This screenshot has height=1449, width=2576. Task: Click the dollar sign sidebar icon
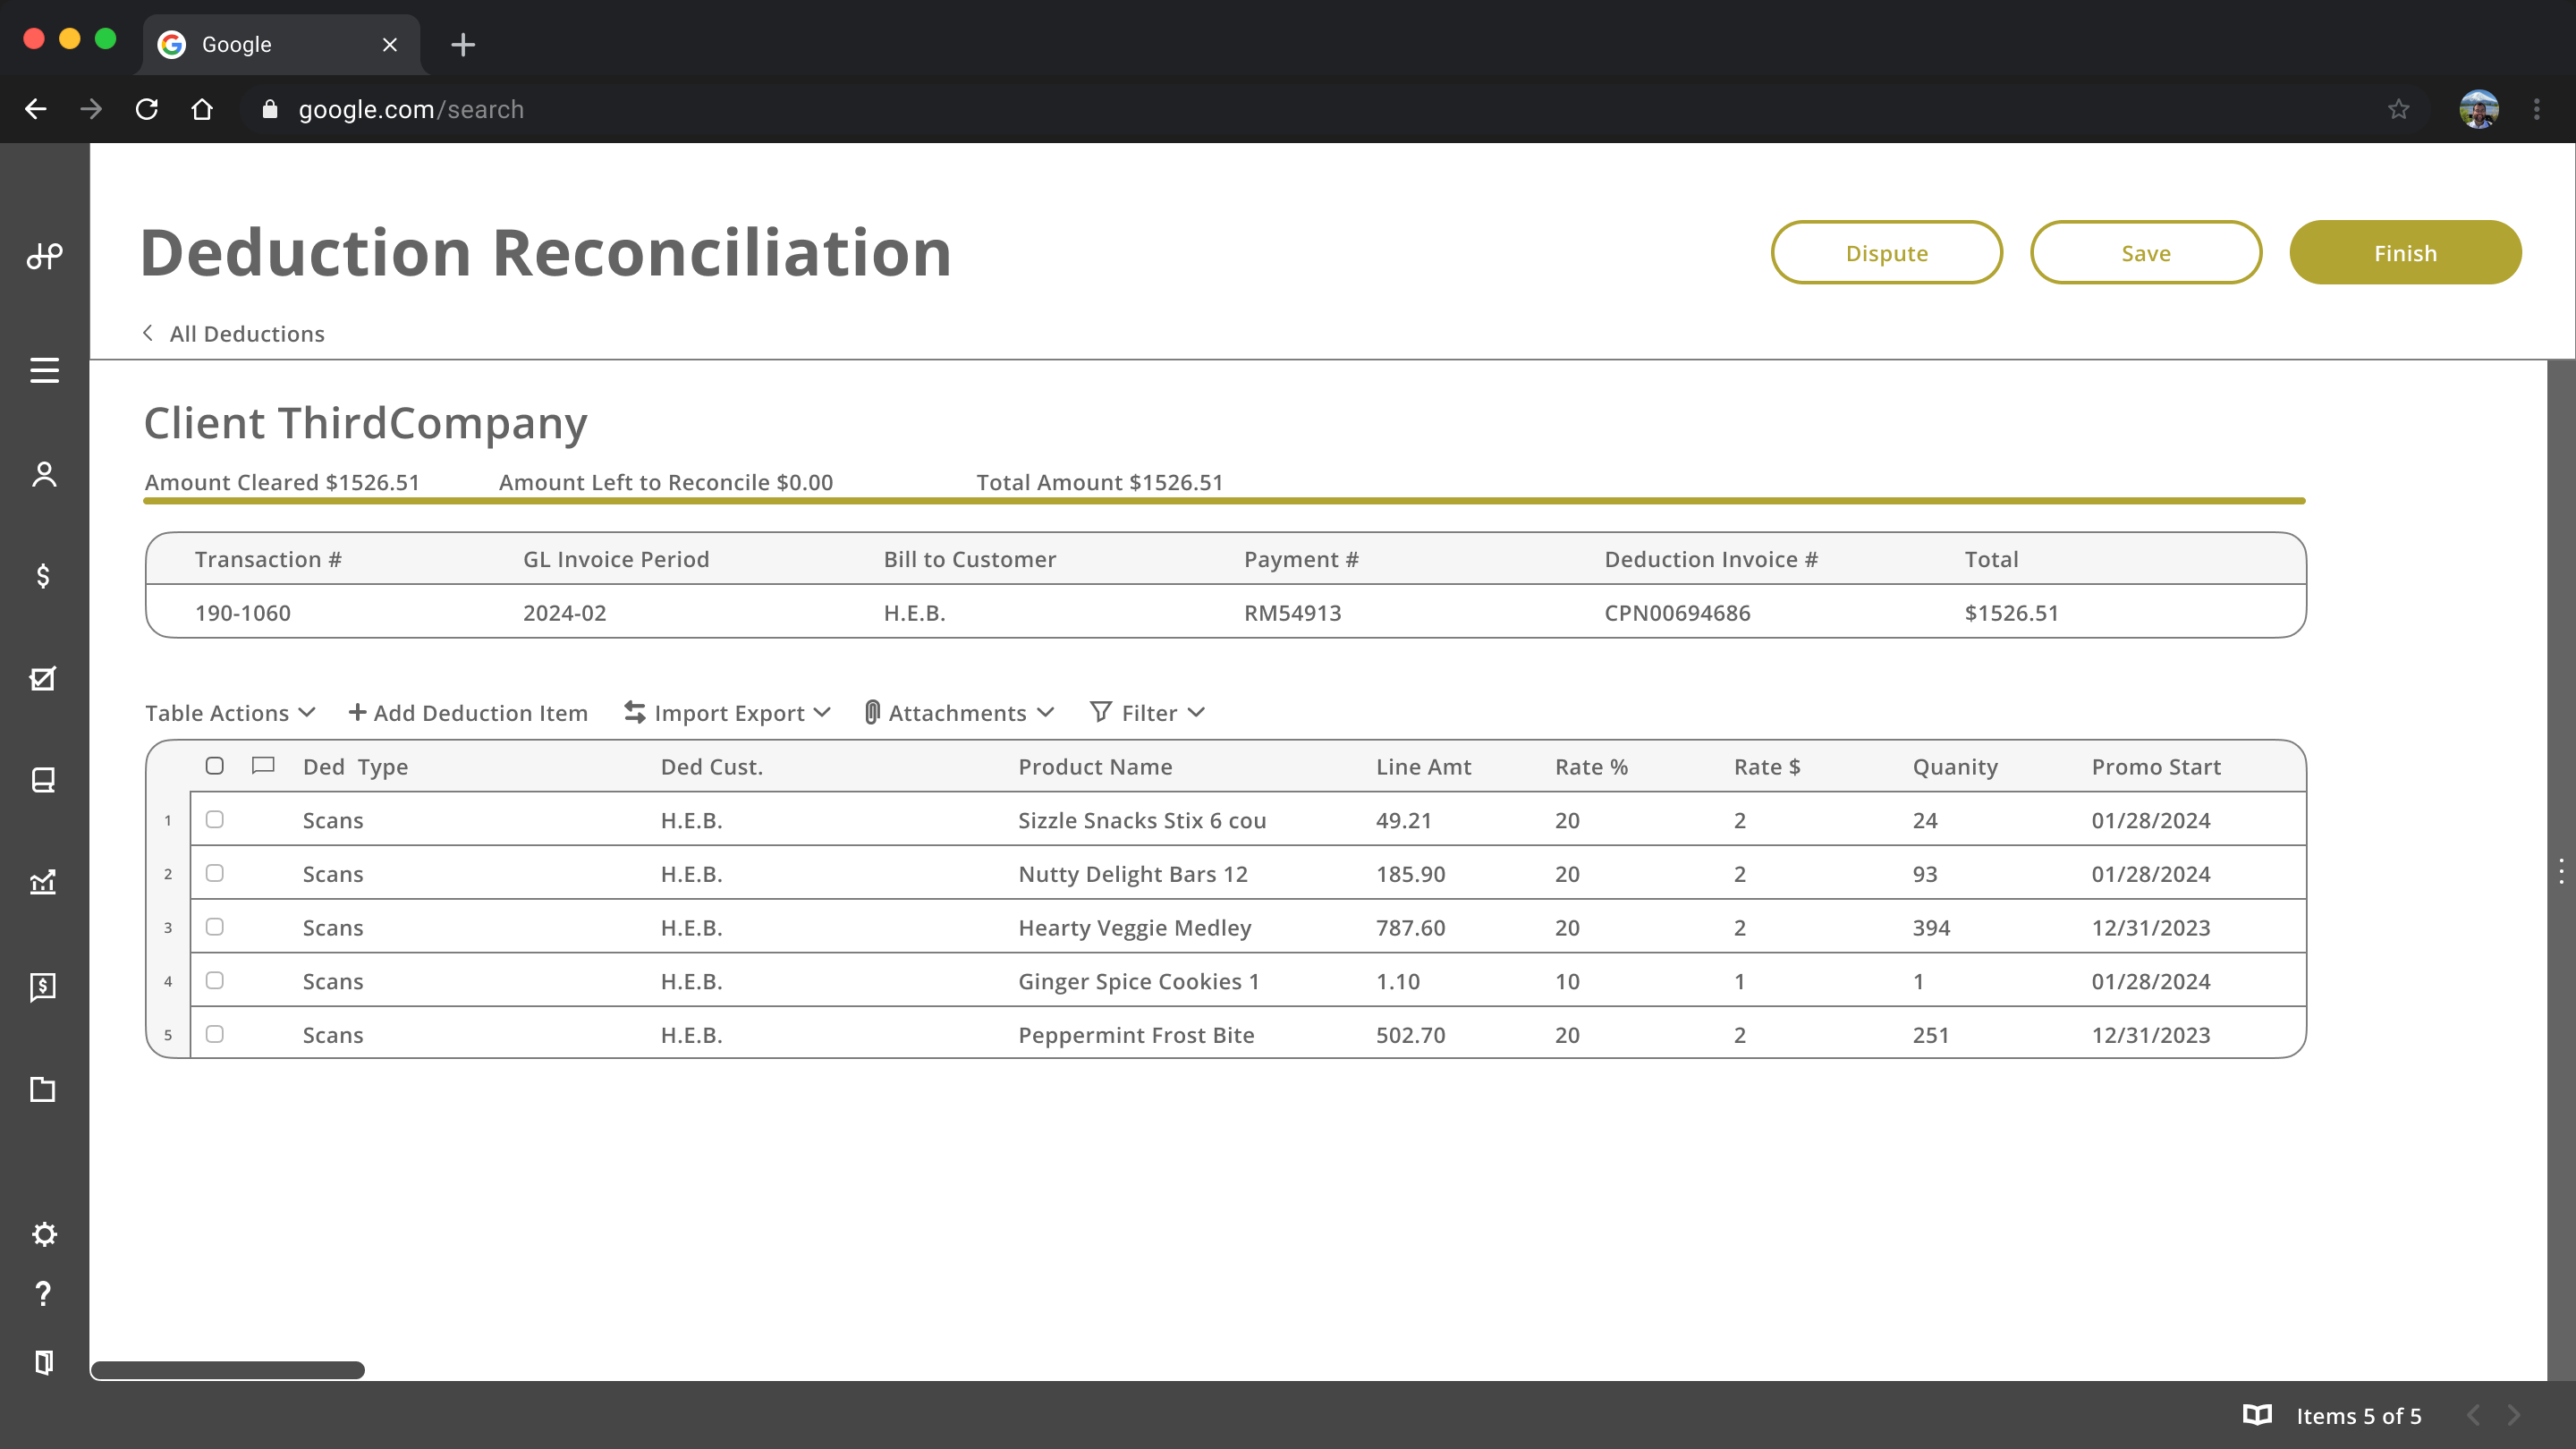pos(43,576)
